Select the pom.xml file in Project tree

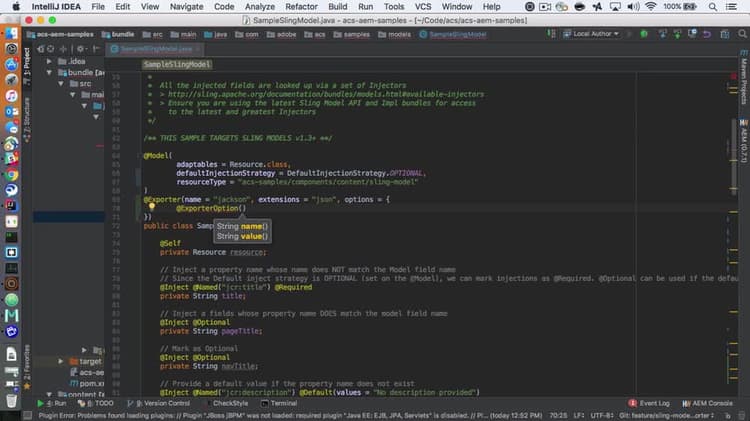coord(87,383)
